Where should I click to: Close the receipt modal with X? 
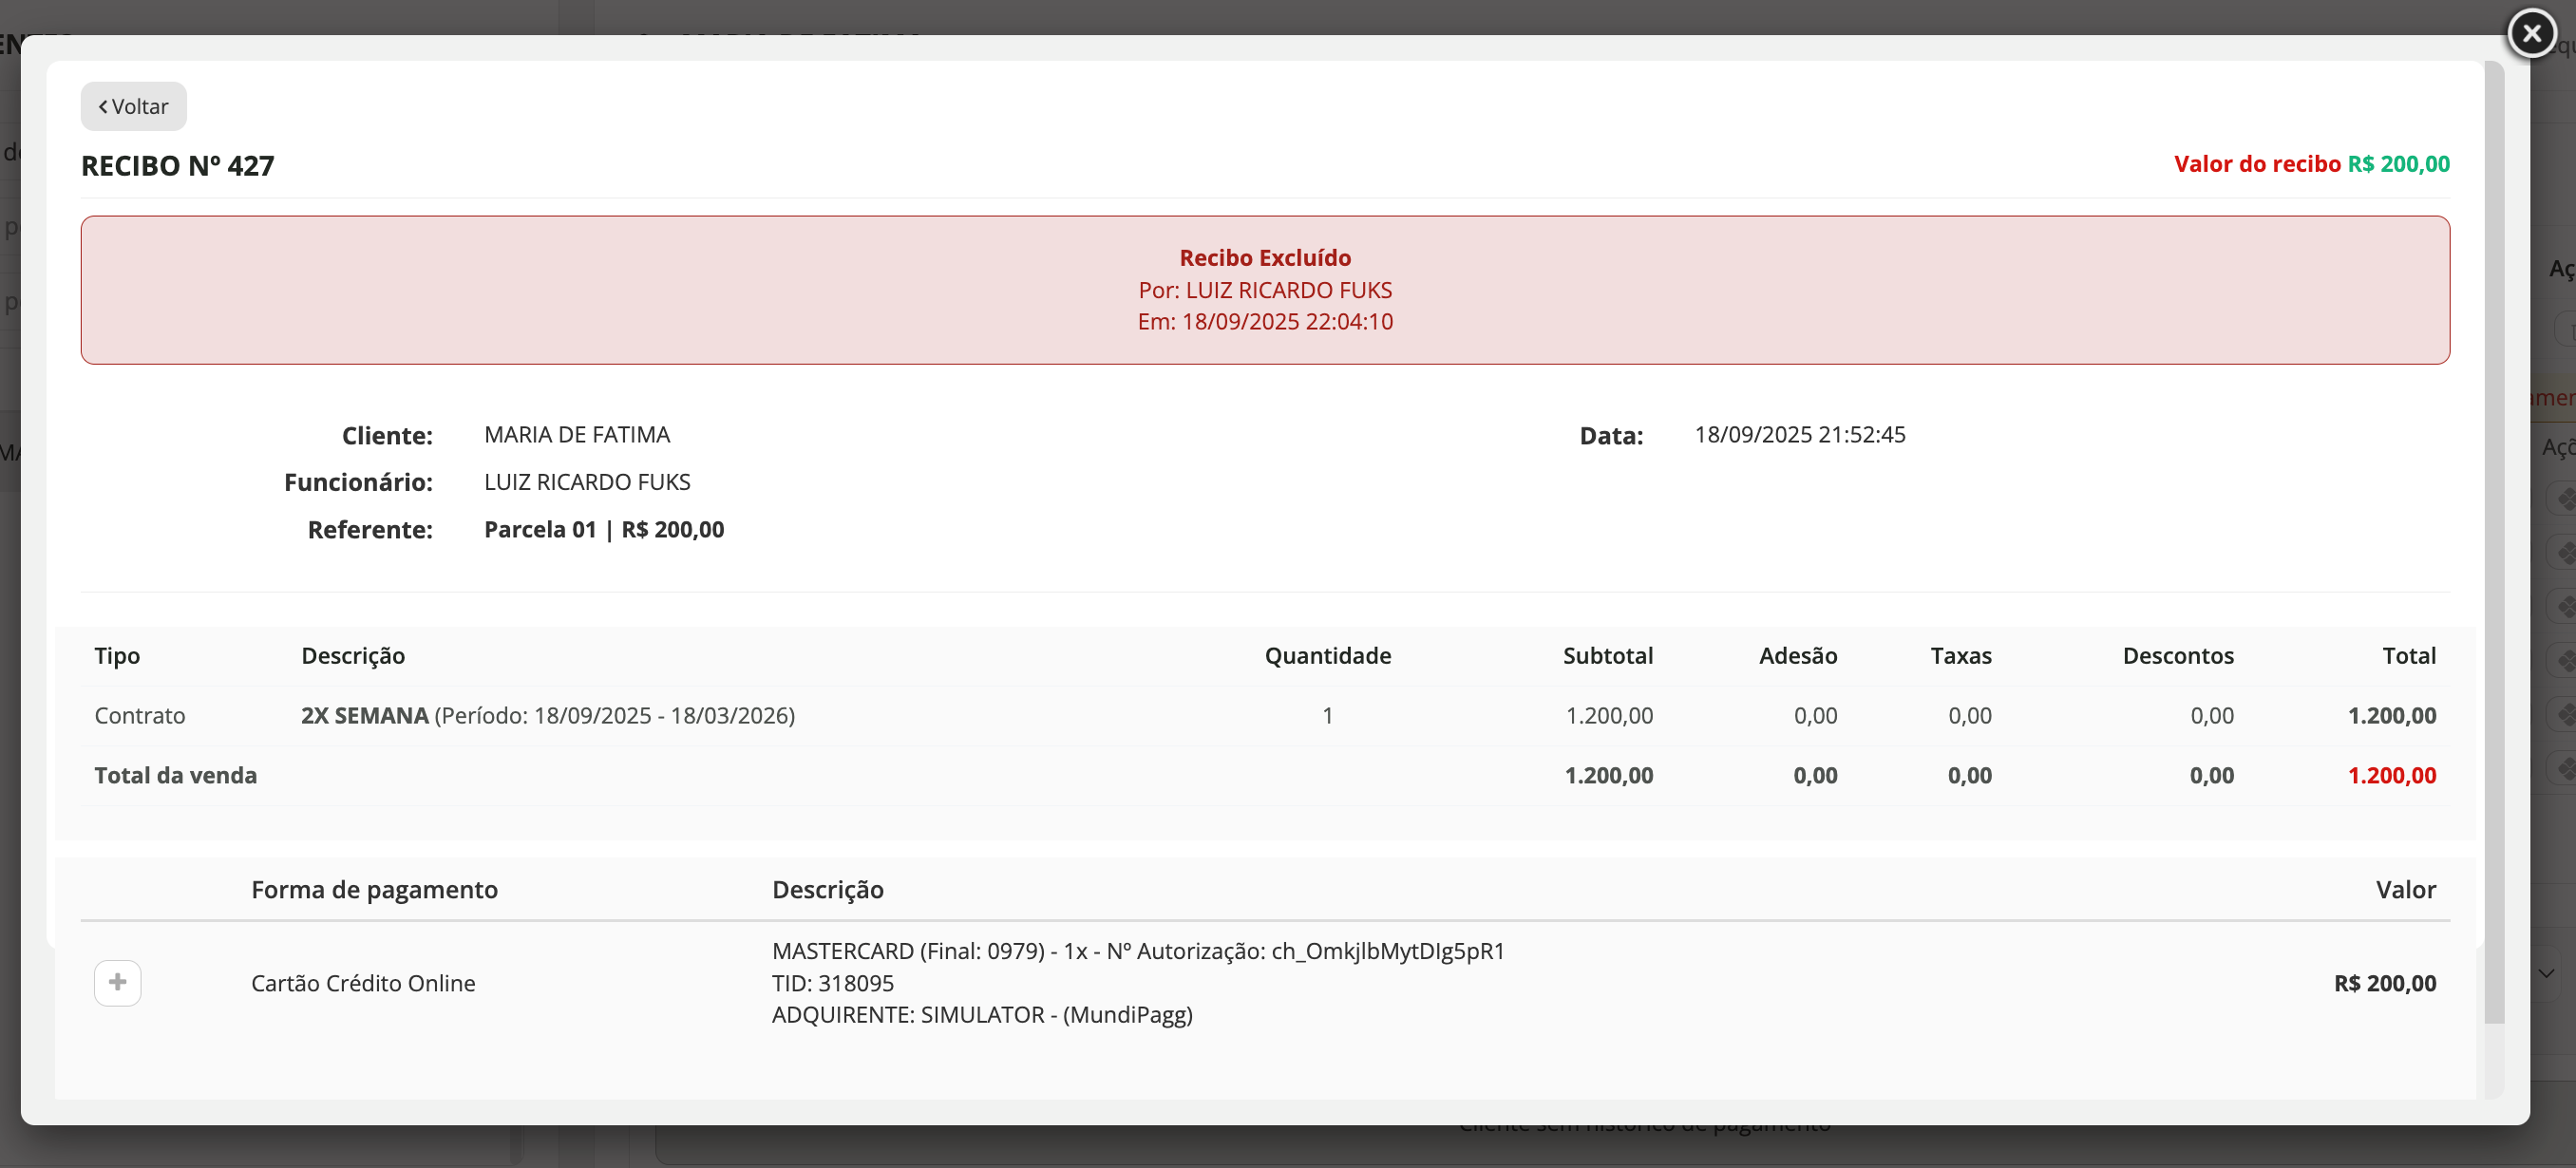[x=2531, y=34]
